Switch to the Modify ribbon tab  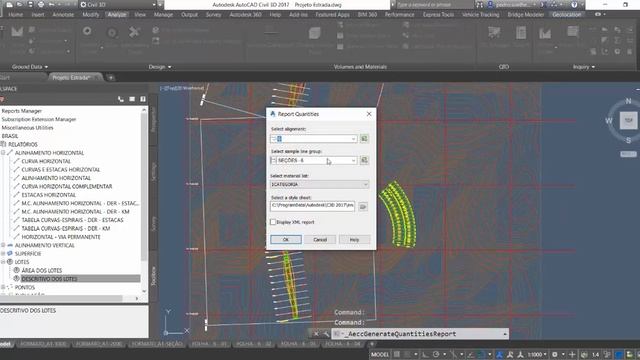[91, 15]
